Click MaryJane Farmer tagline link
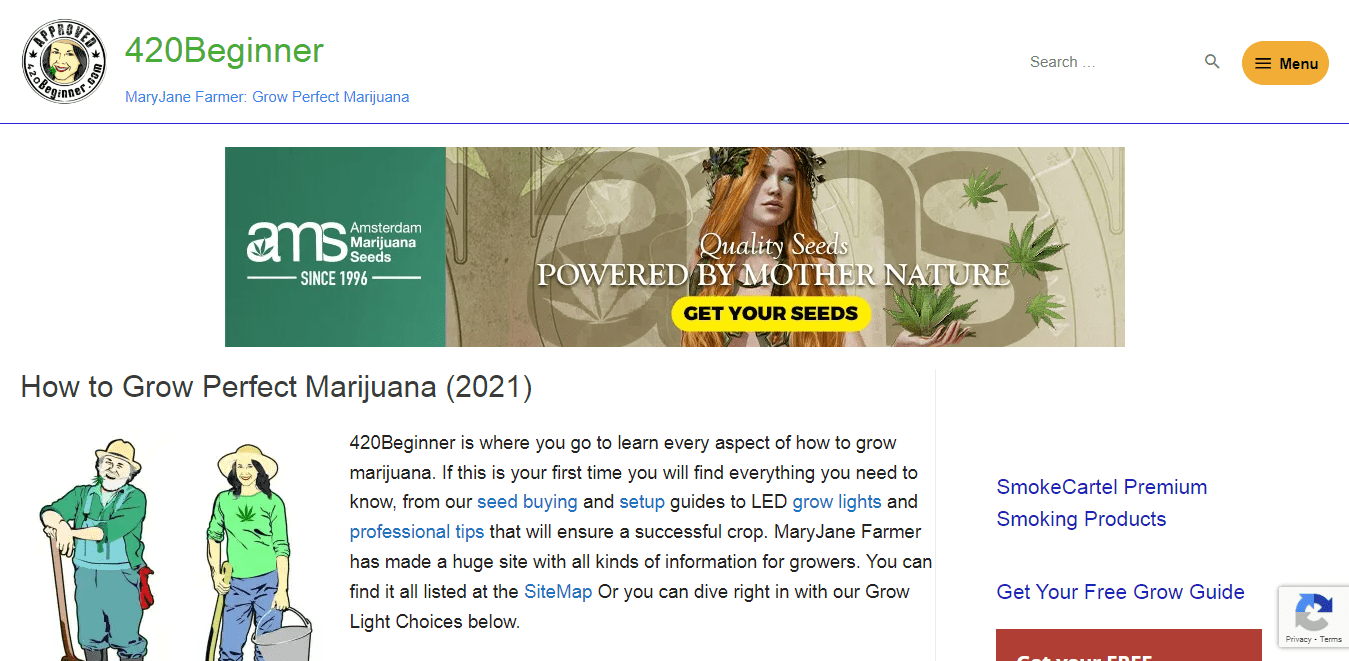This screenshot has height=661, width=1349. tap(267, 97)
